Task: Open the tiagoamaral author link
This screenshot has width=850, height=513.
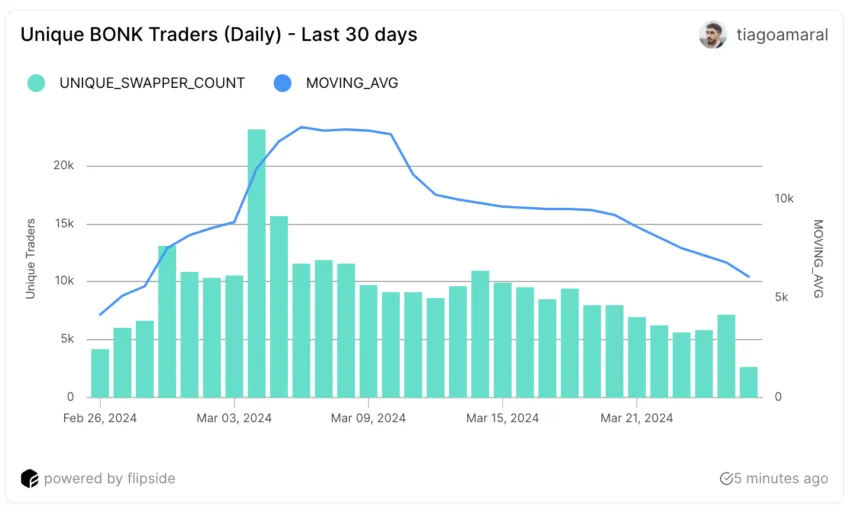Action: point(782,35)
